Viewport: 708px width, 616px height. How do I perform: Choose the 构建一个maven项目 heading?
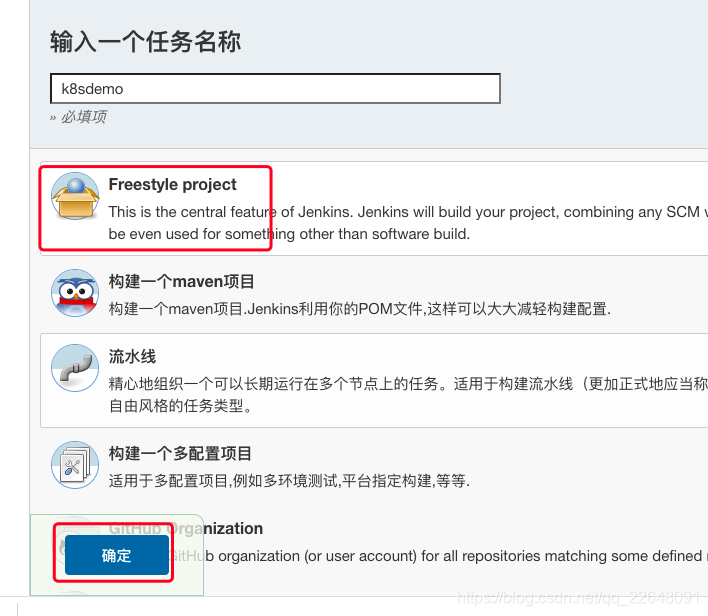(181, 281)
